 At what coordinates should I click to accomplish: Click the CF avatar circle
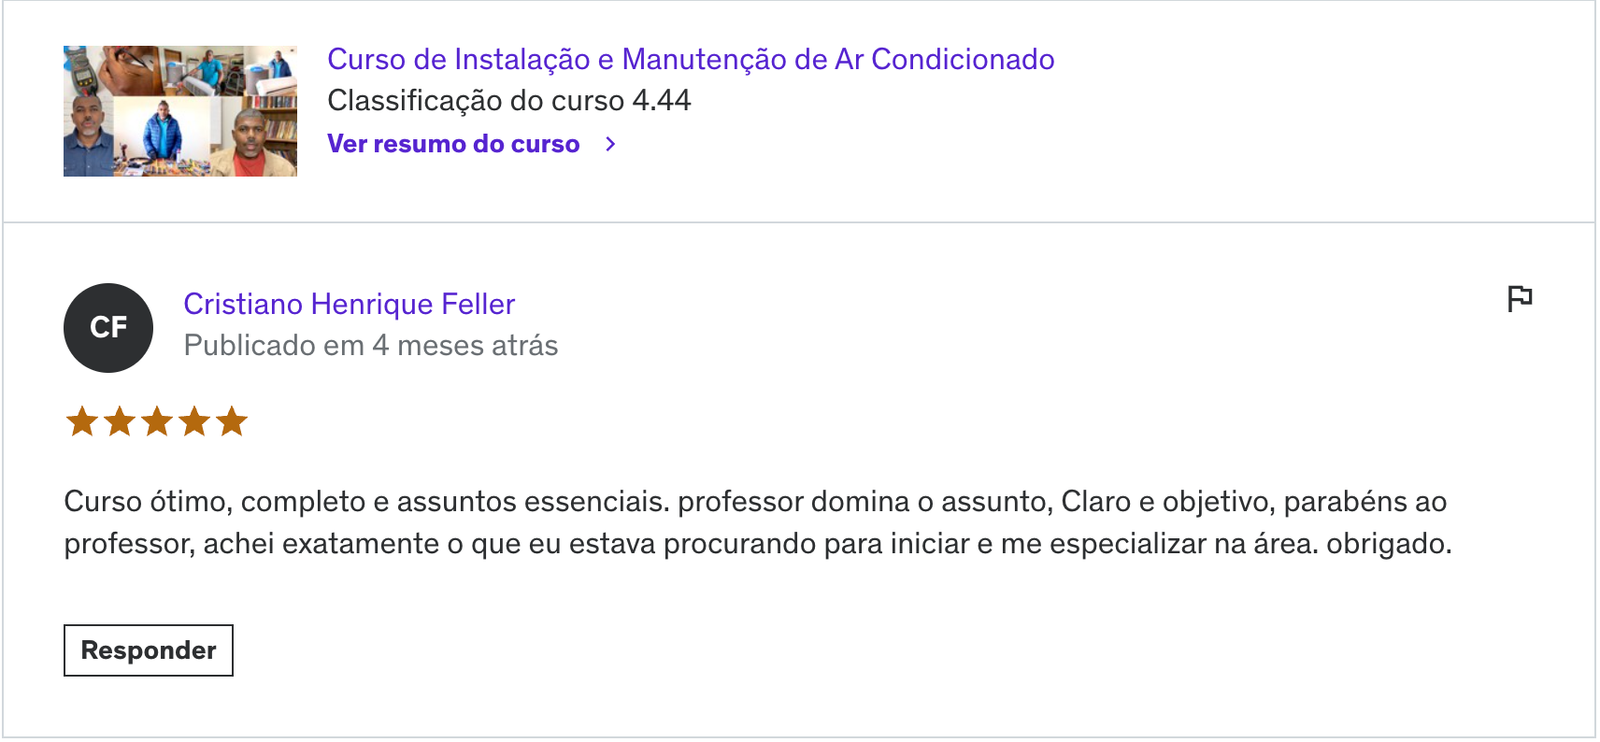(108, 328)
